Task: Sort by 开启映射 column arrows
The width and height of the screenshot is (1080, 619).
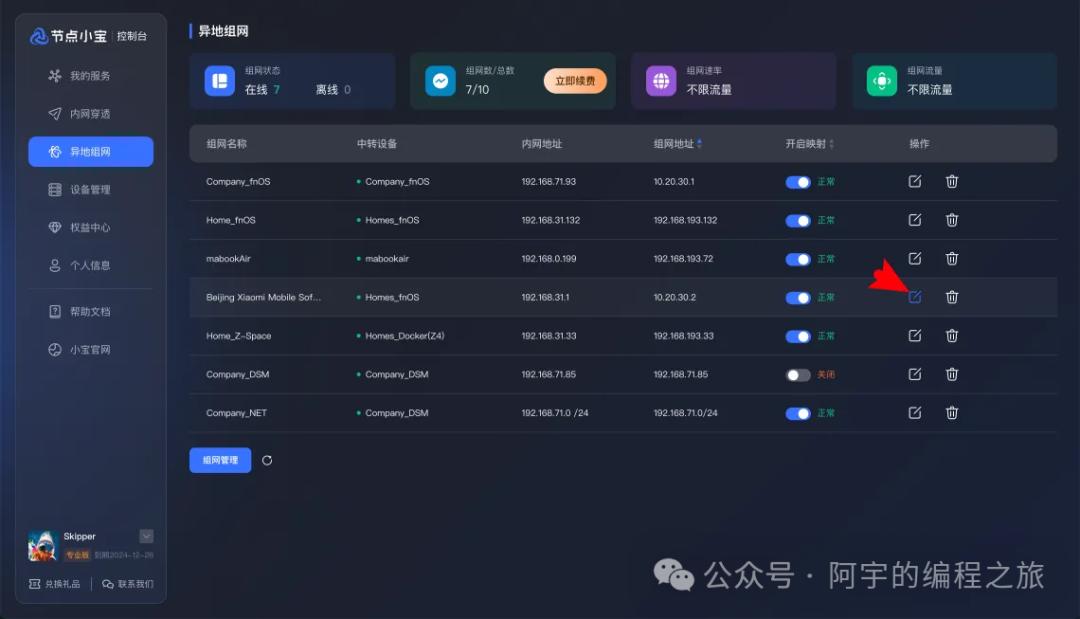Action: pyautogui.click(x=831, y=144)
